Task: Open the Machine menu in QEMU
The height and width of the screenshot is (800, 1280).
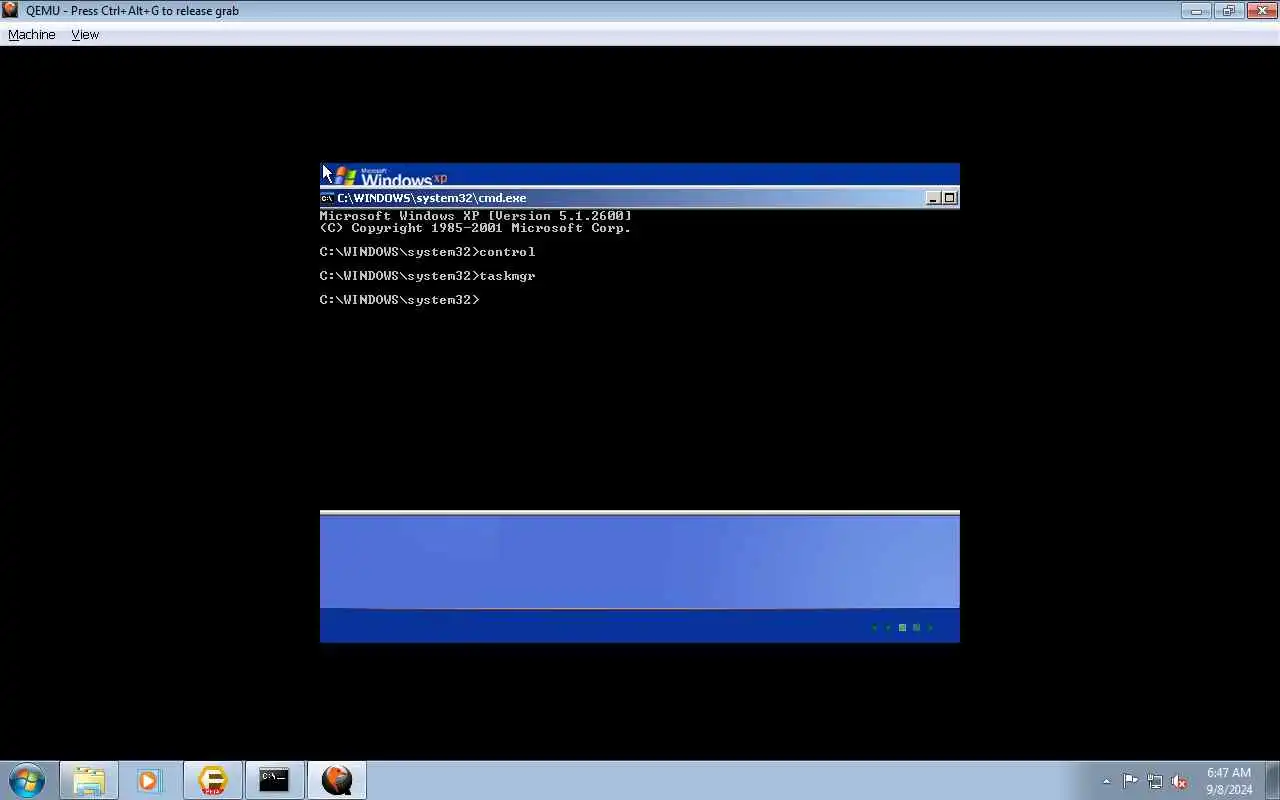Action: click(x=31, y=34)
